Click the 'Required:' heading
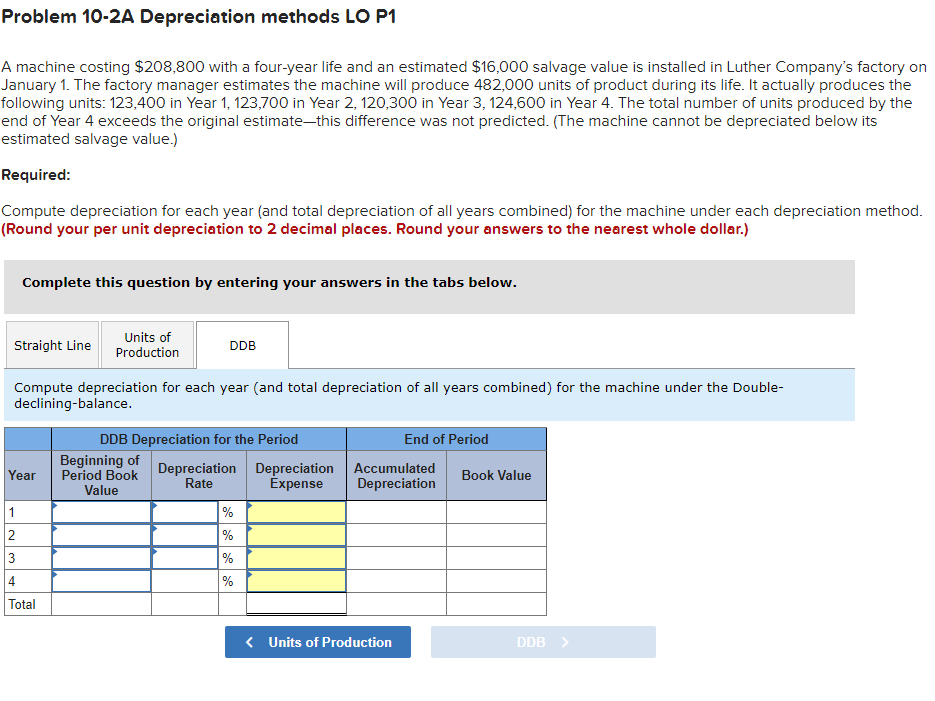The image size is (935, 701). click(x=36, y=175)
